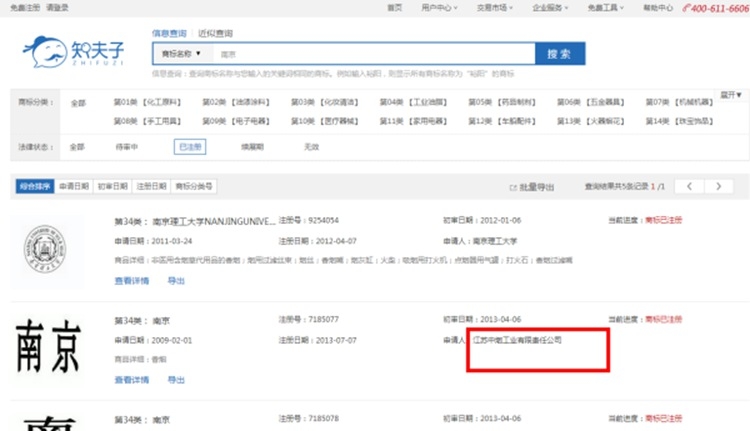750x431 pixels.
Task: Select 全部 in the 商标分类 row
Action: (x=78, y=103)
